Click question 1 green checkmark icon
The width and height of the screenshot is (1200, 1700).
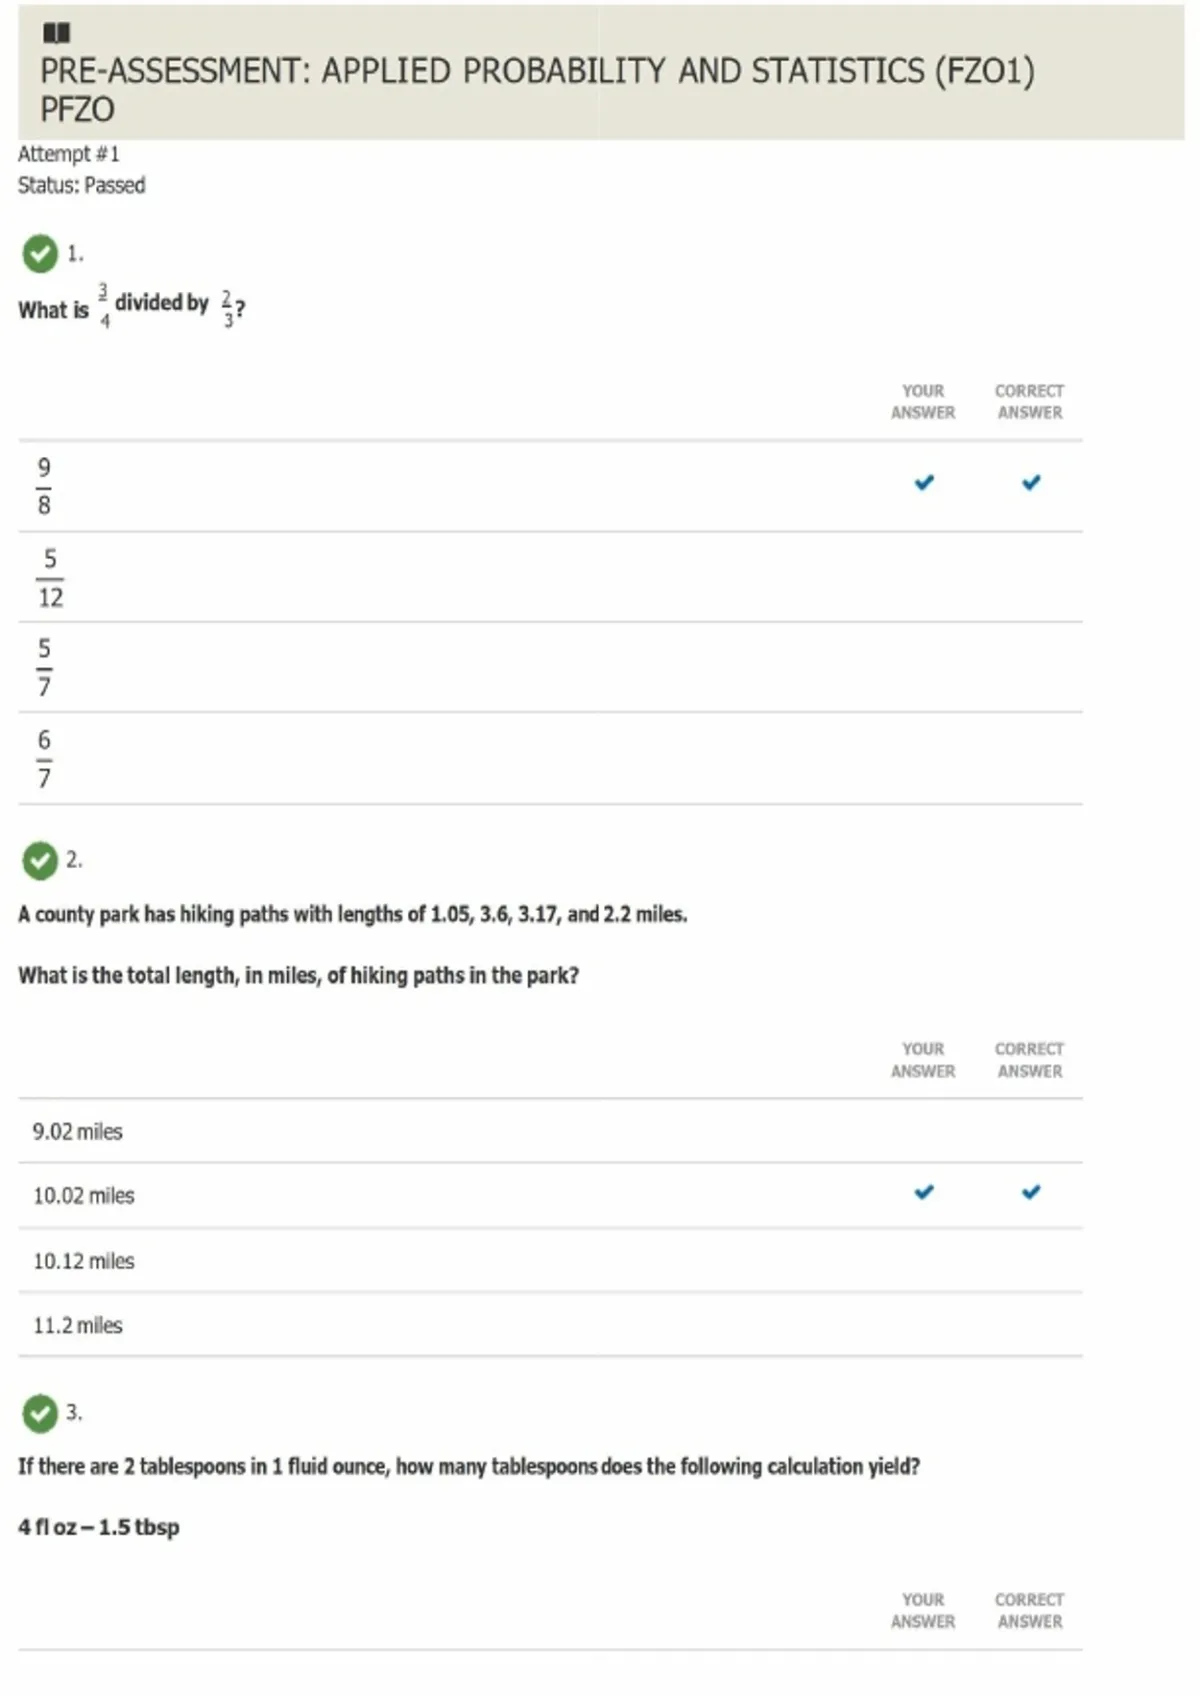tap(40, 254)
